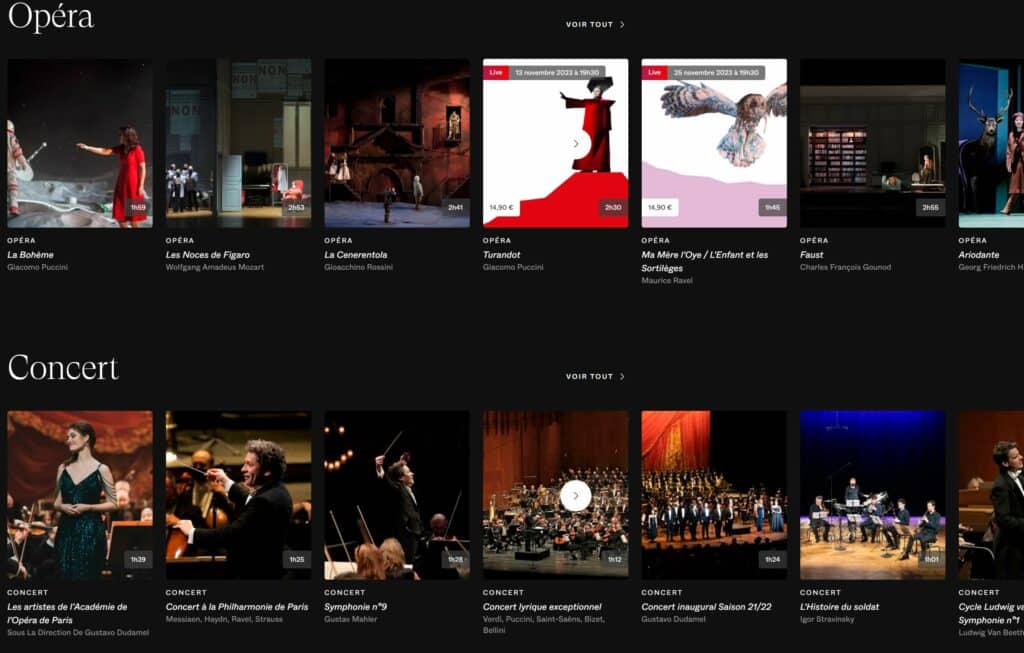The width and height of the screenshot is (1024, 653).
Task: Select the Ariodante title link
Action: (x=979, y=255)
